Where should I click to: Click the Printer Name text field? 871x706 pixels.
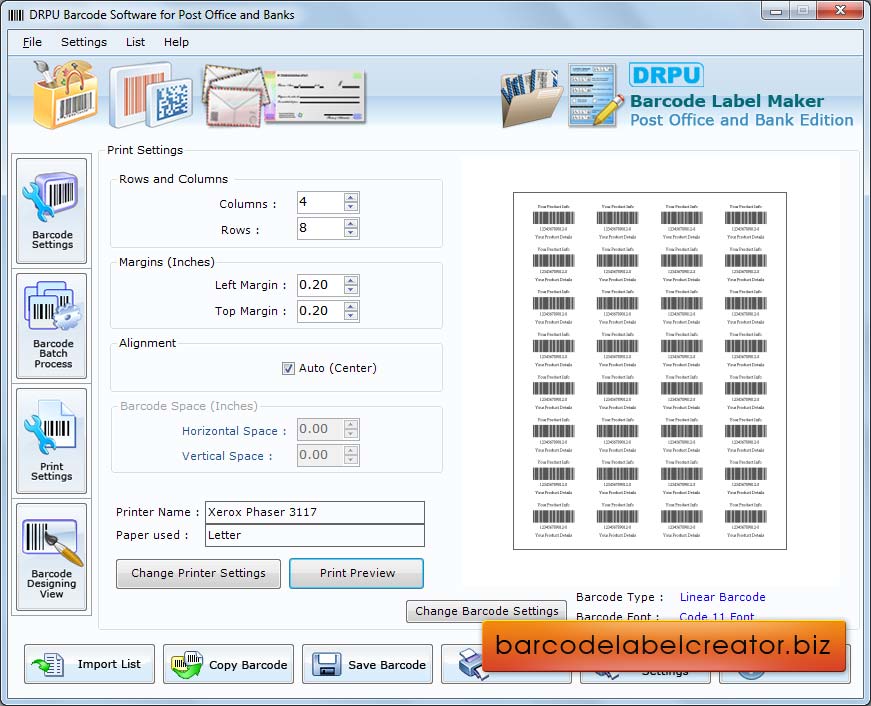tap(315, 512)
